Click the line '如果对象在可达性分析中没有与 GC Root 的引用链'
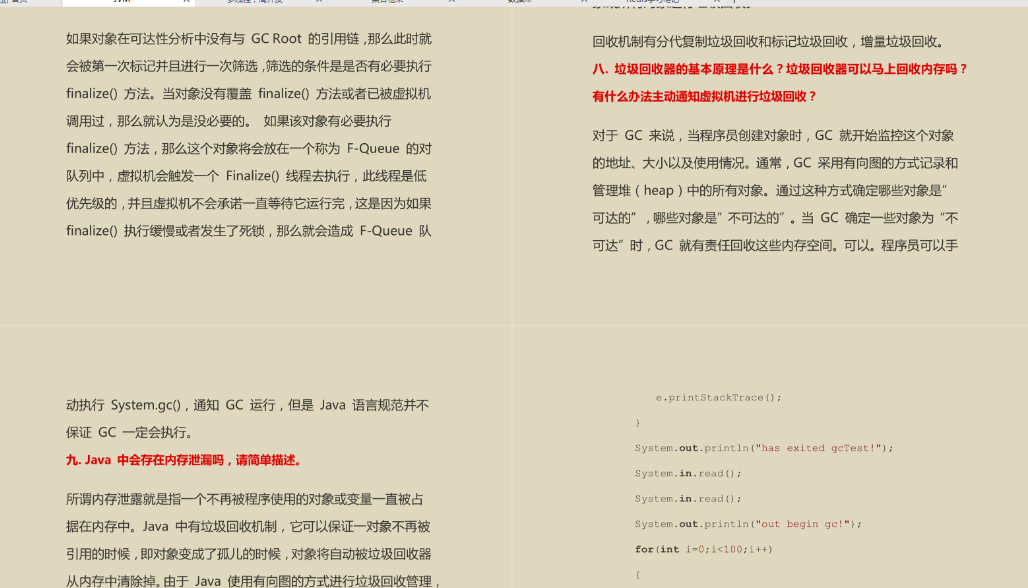 [x=248, y=39]
